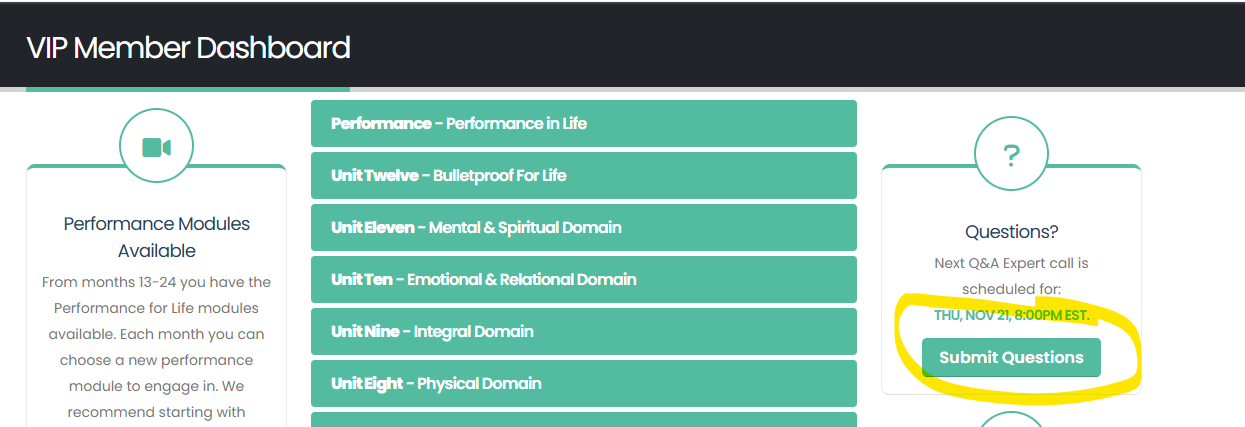Click the VIP Member Dashboard title

coord(188,48)
